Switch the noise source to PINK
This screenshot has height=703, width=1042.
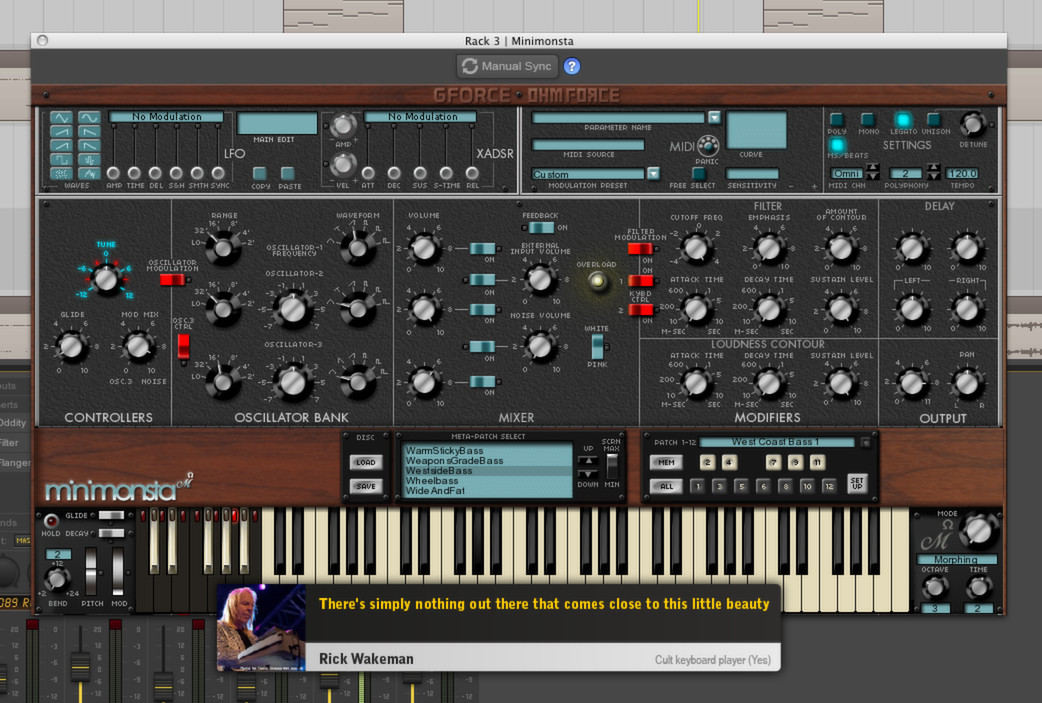pyautogui.click(x=597, y=356)
